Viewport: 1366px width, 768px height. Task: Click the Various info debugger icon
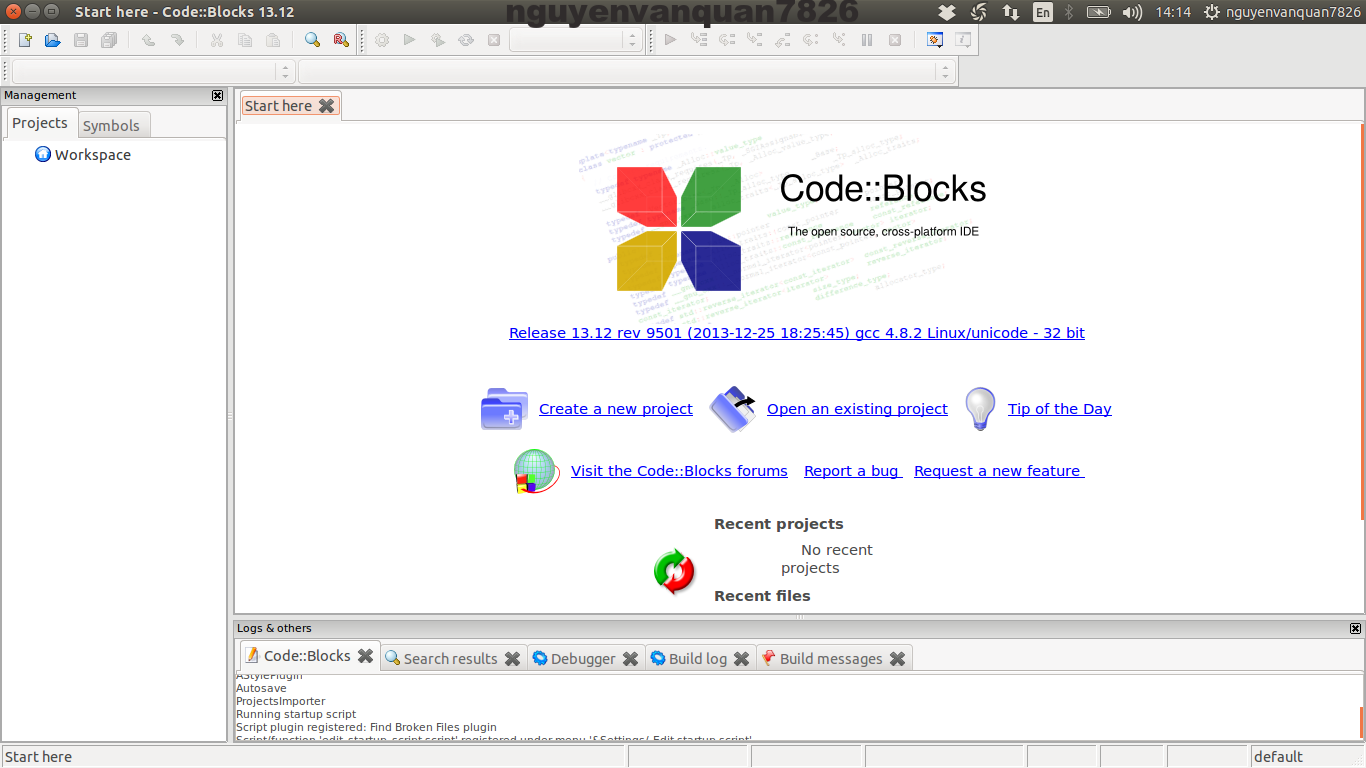[x=963, y=40]
